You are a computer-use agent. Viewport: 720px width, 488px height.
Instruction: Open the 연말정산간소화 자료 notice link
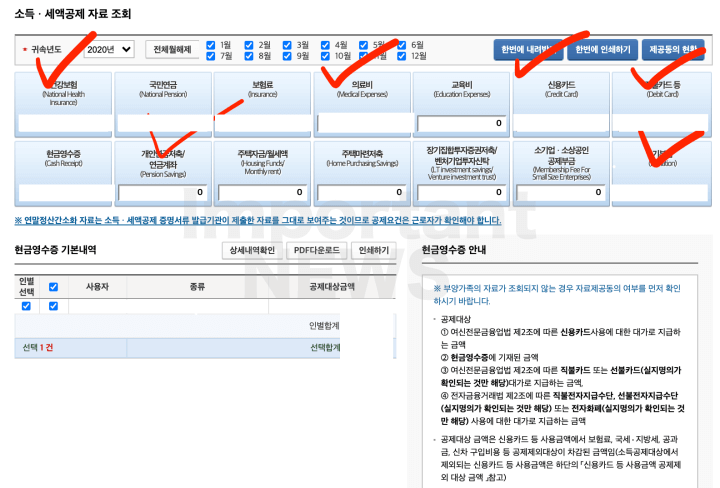pos(258,220)
